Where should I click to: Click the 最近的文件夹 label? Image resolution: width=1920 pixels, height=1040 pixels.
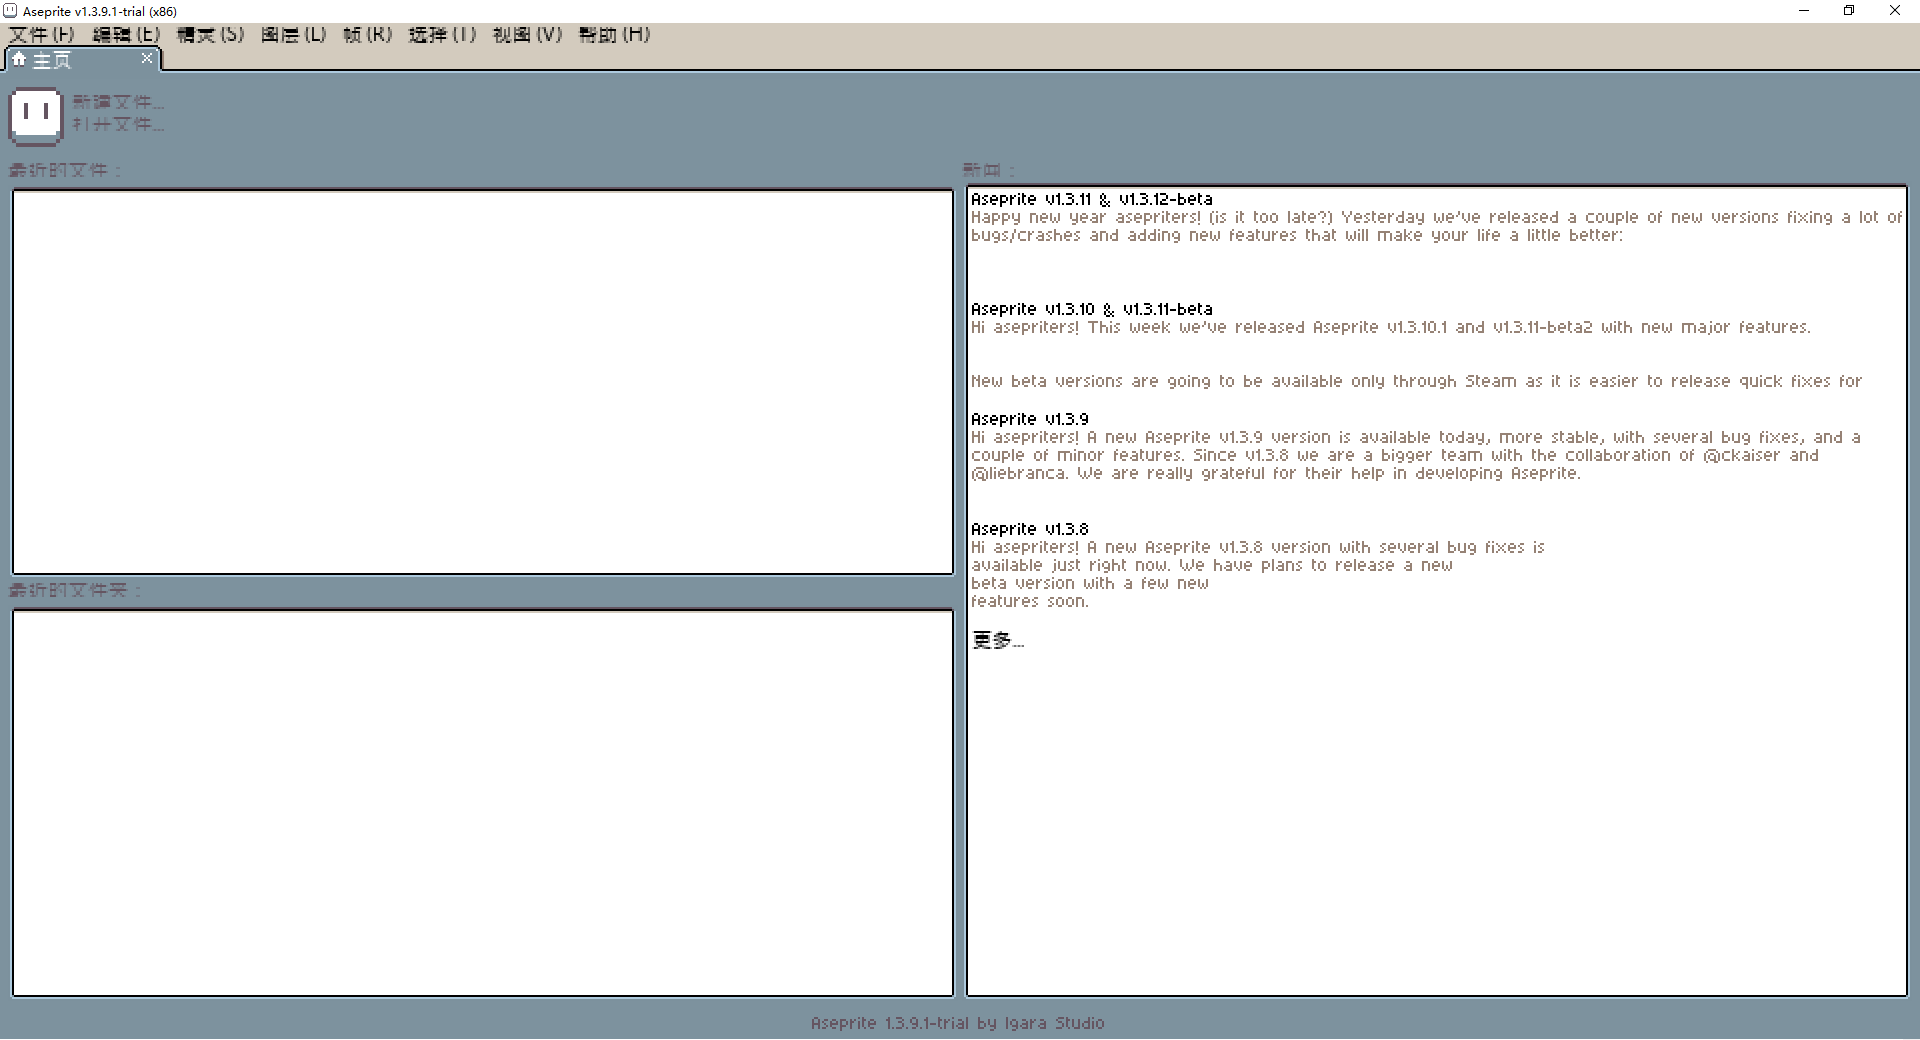click(75, 590)
